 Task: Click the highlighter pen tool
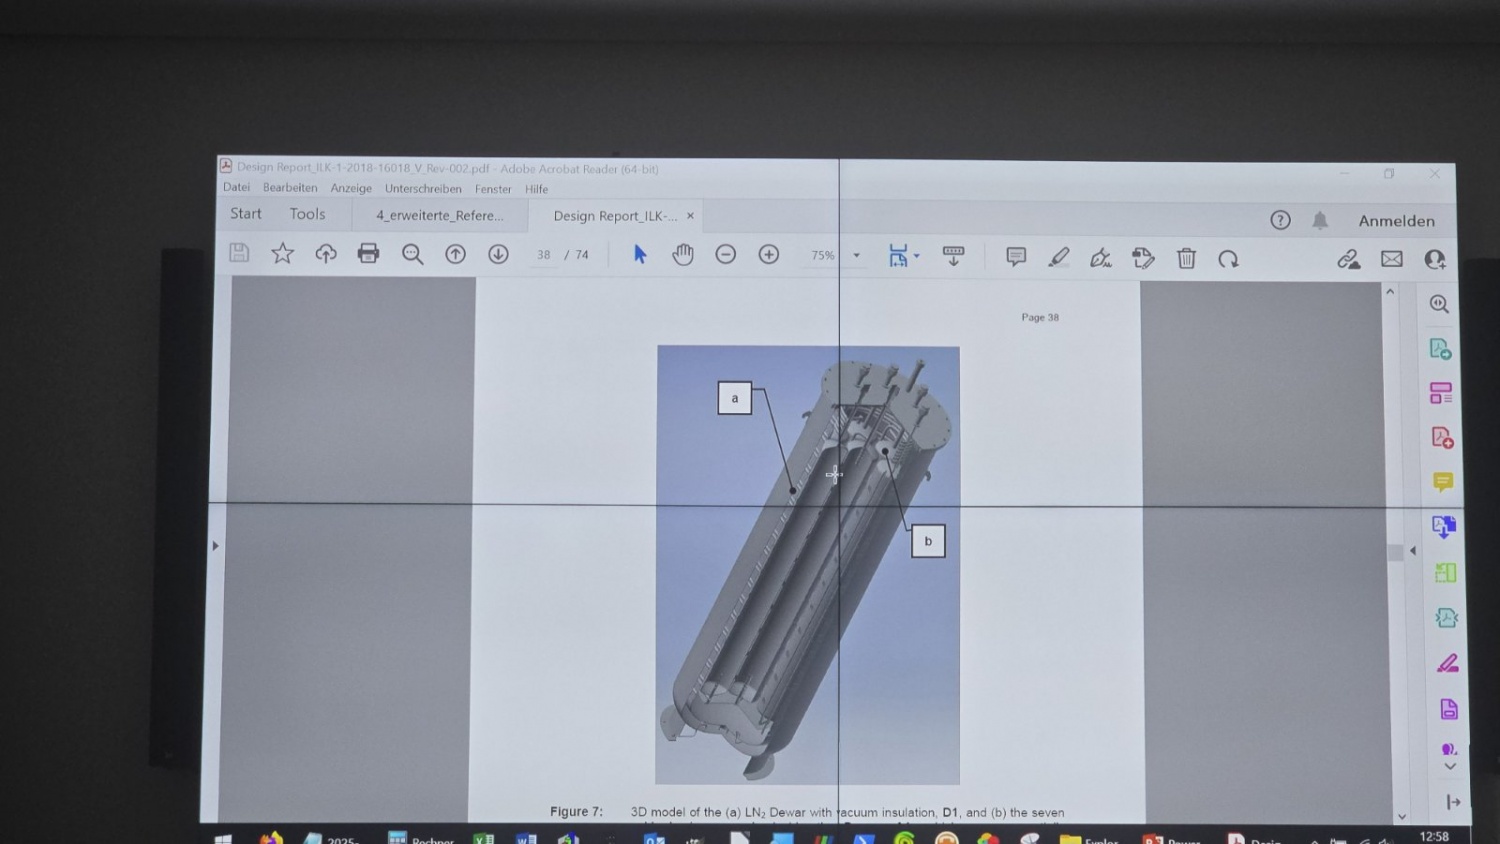[x=1058, y=258]
